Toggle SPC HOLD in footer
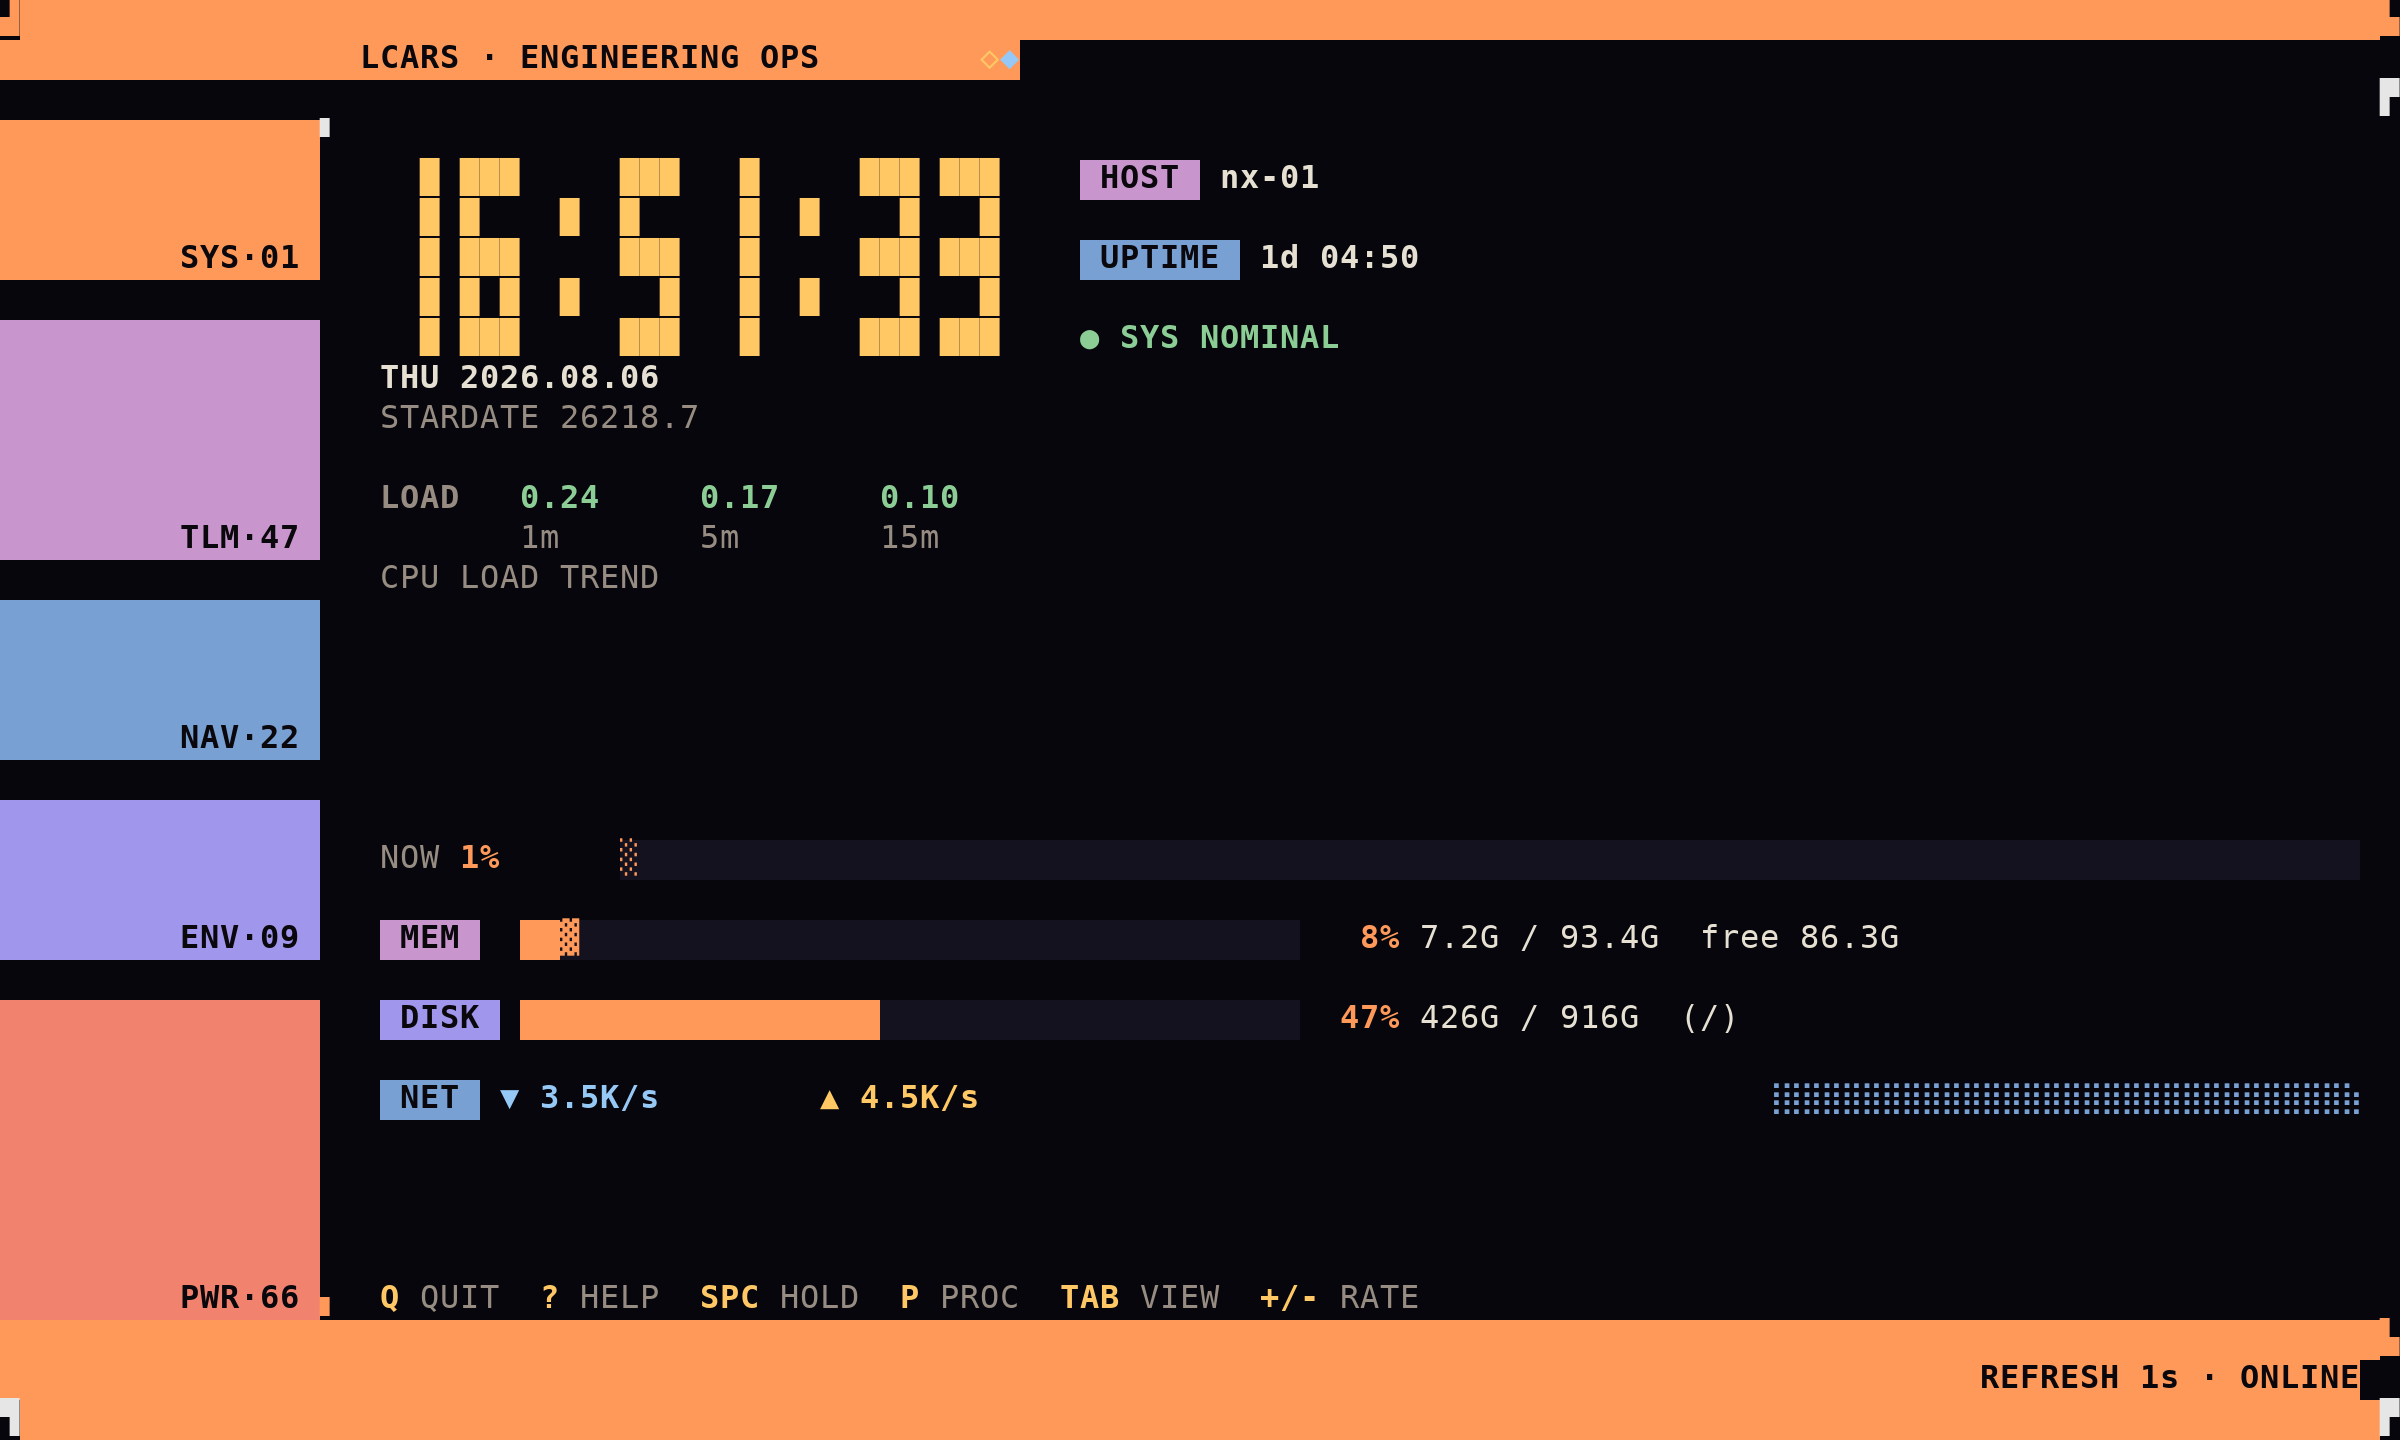 (780, 1298)
